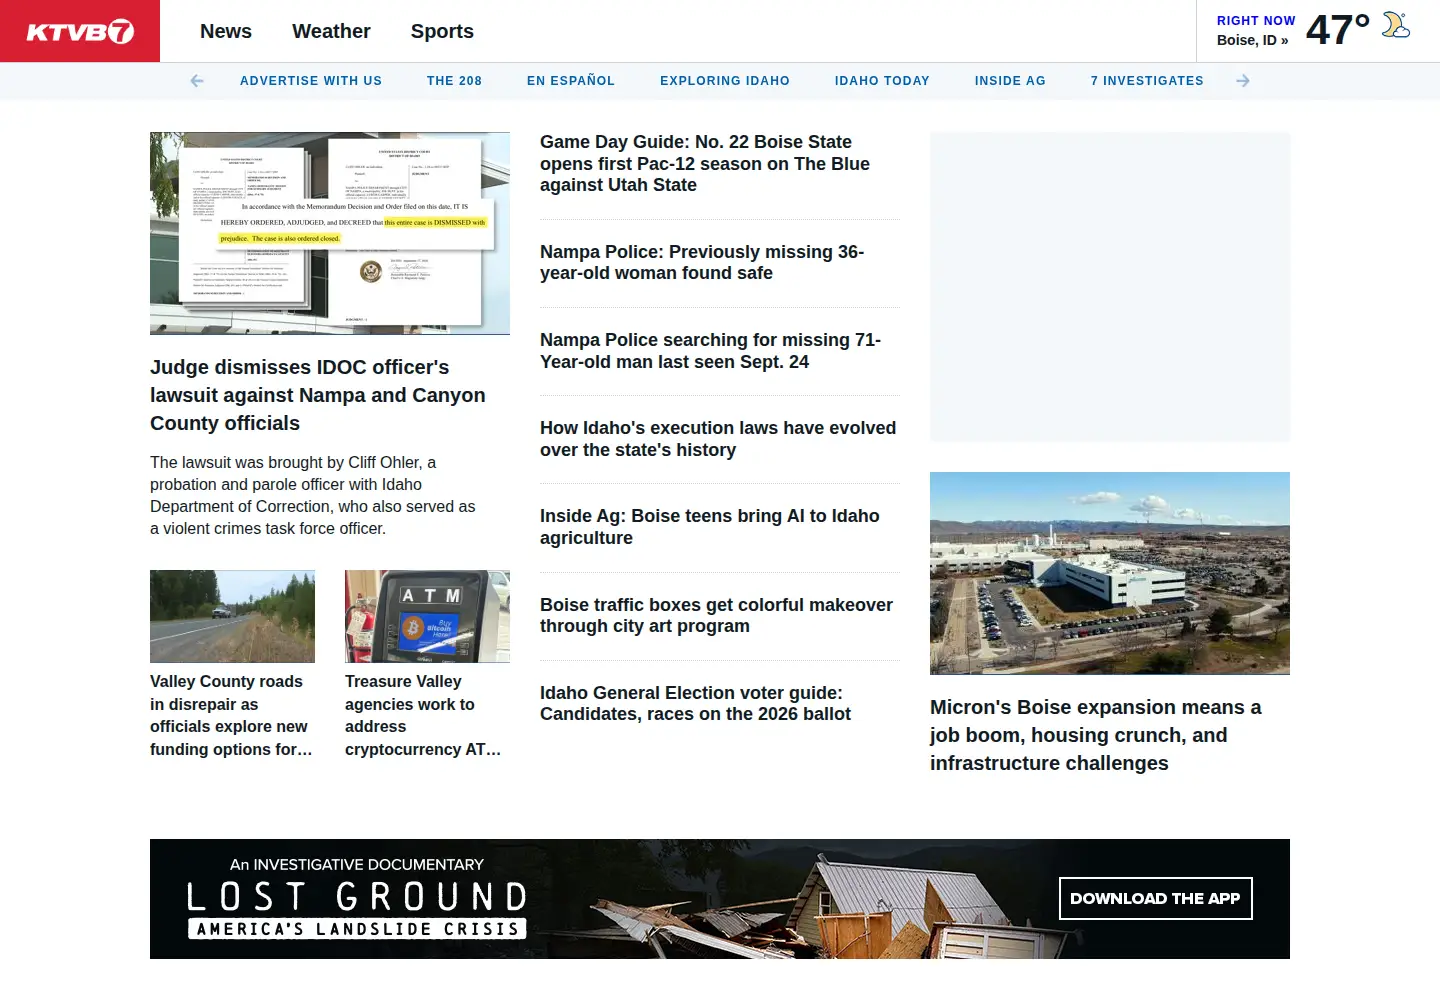Open the Micron campus aerial photo

tap(1110, 573)
